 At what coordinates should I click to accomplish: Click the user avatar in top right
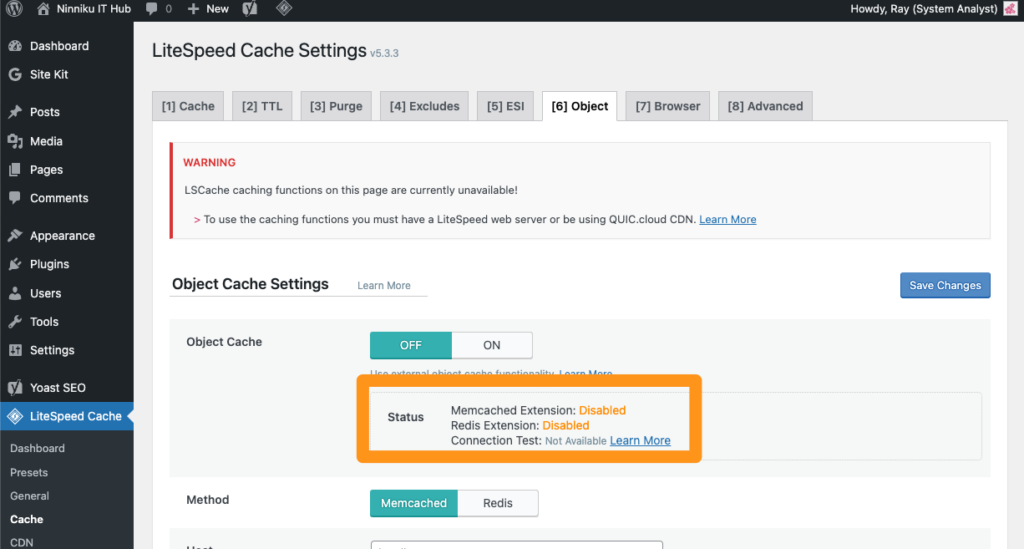[1011, 8]
